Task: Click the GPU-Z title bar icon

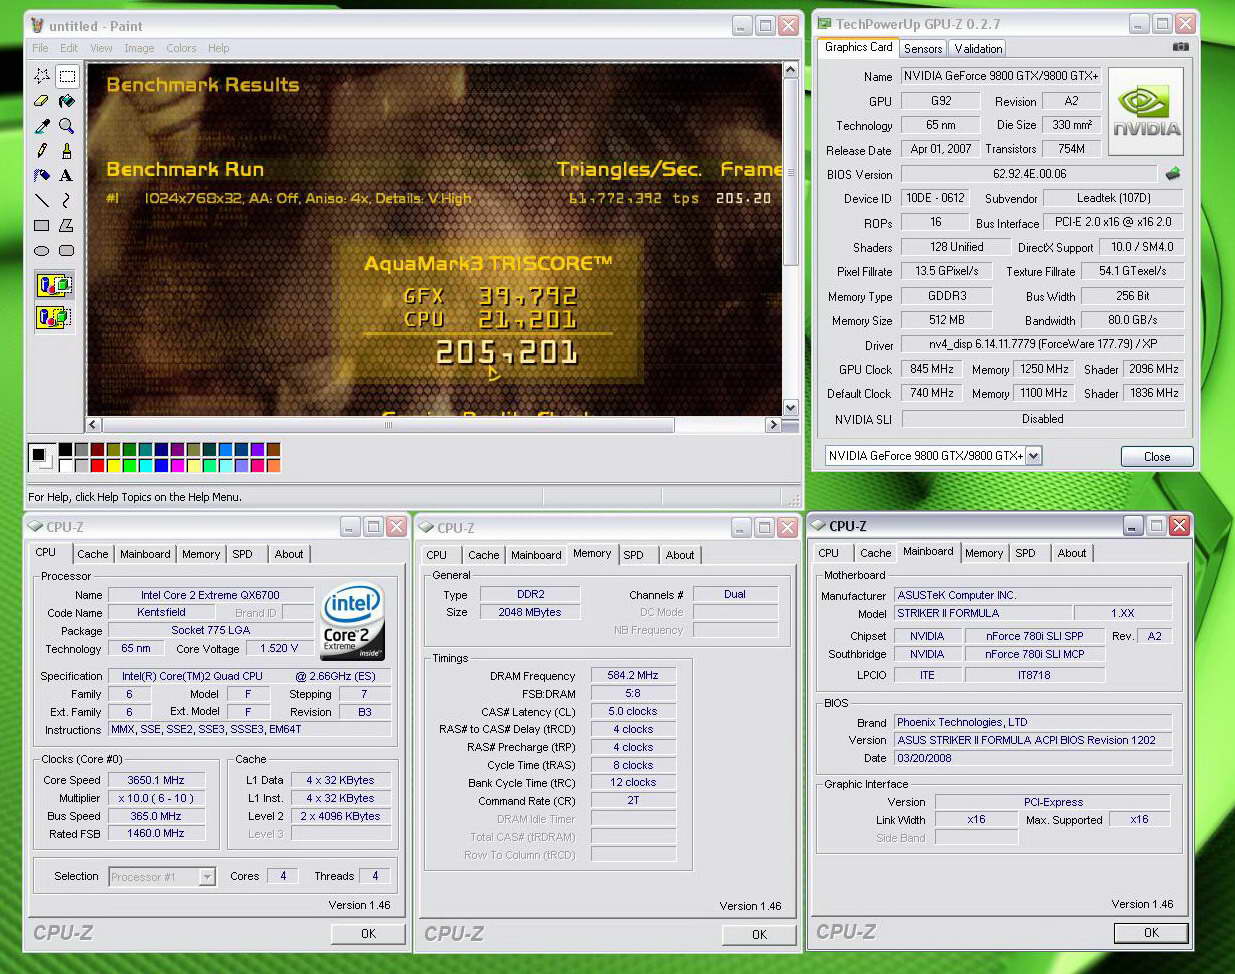Action: (824, 24)
